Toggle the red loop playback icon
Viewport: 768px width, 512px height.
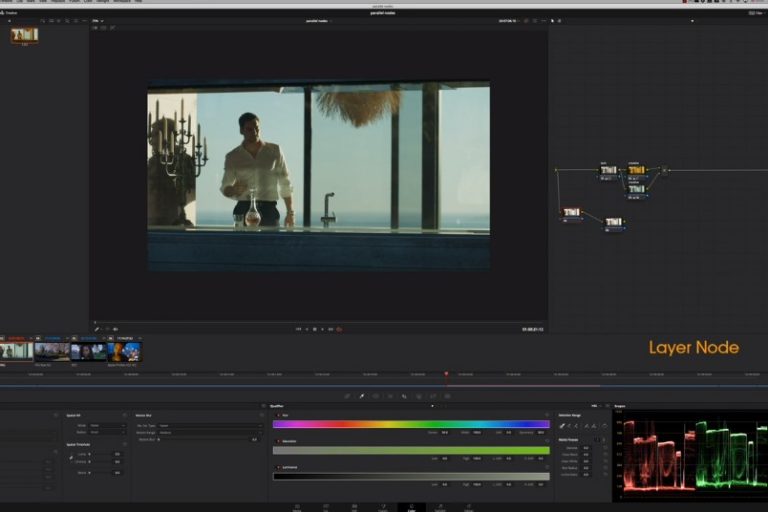coord(340,328)
